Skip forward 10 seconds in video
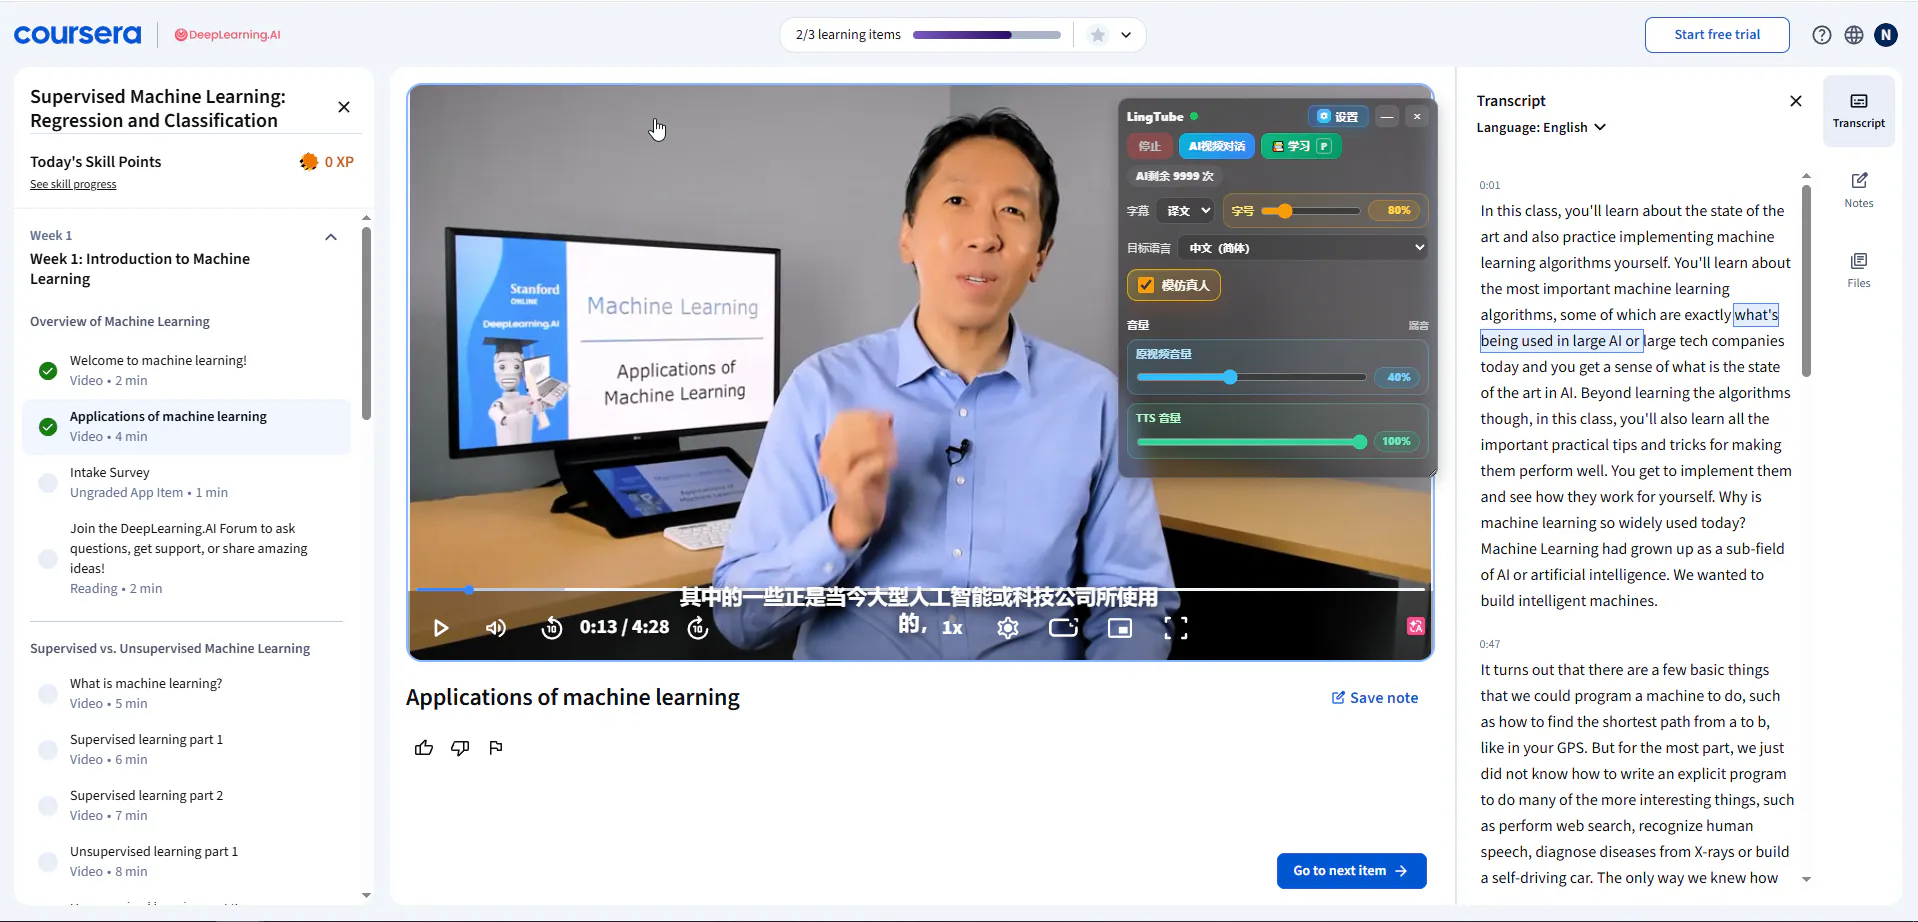 [x=698, y=628]
